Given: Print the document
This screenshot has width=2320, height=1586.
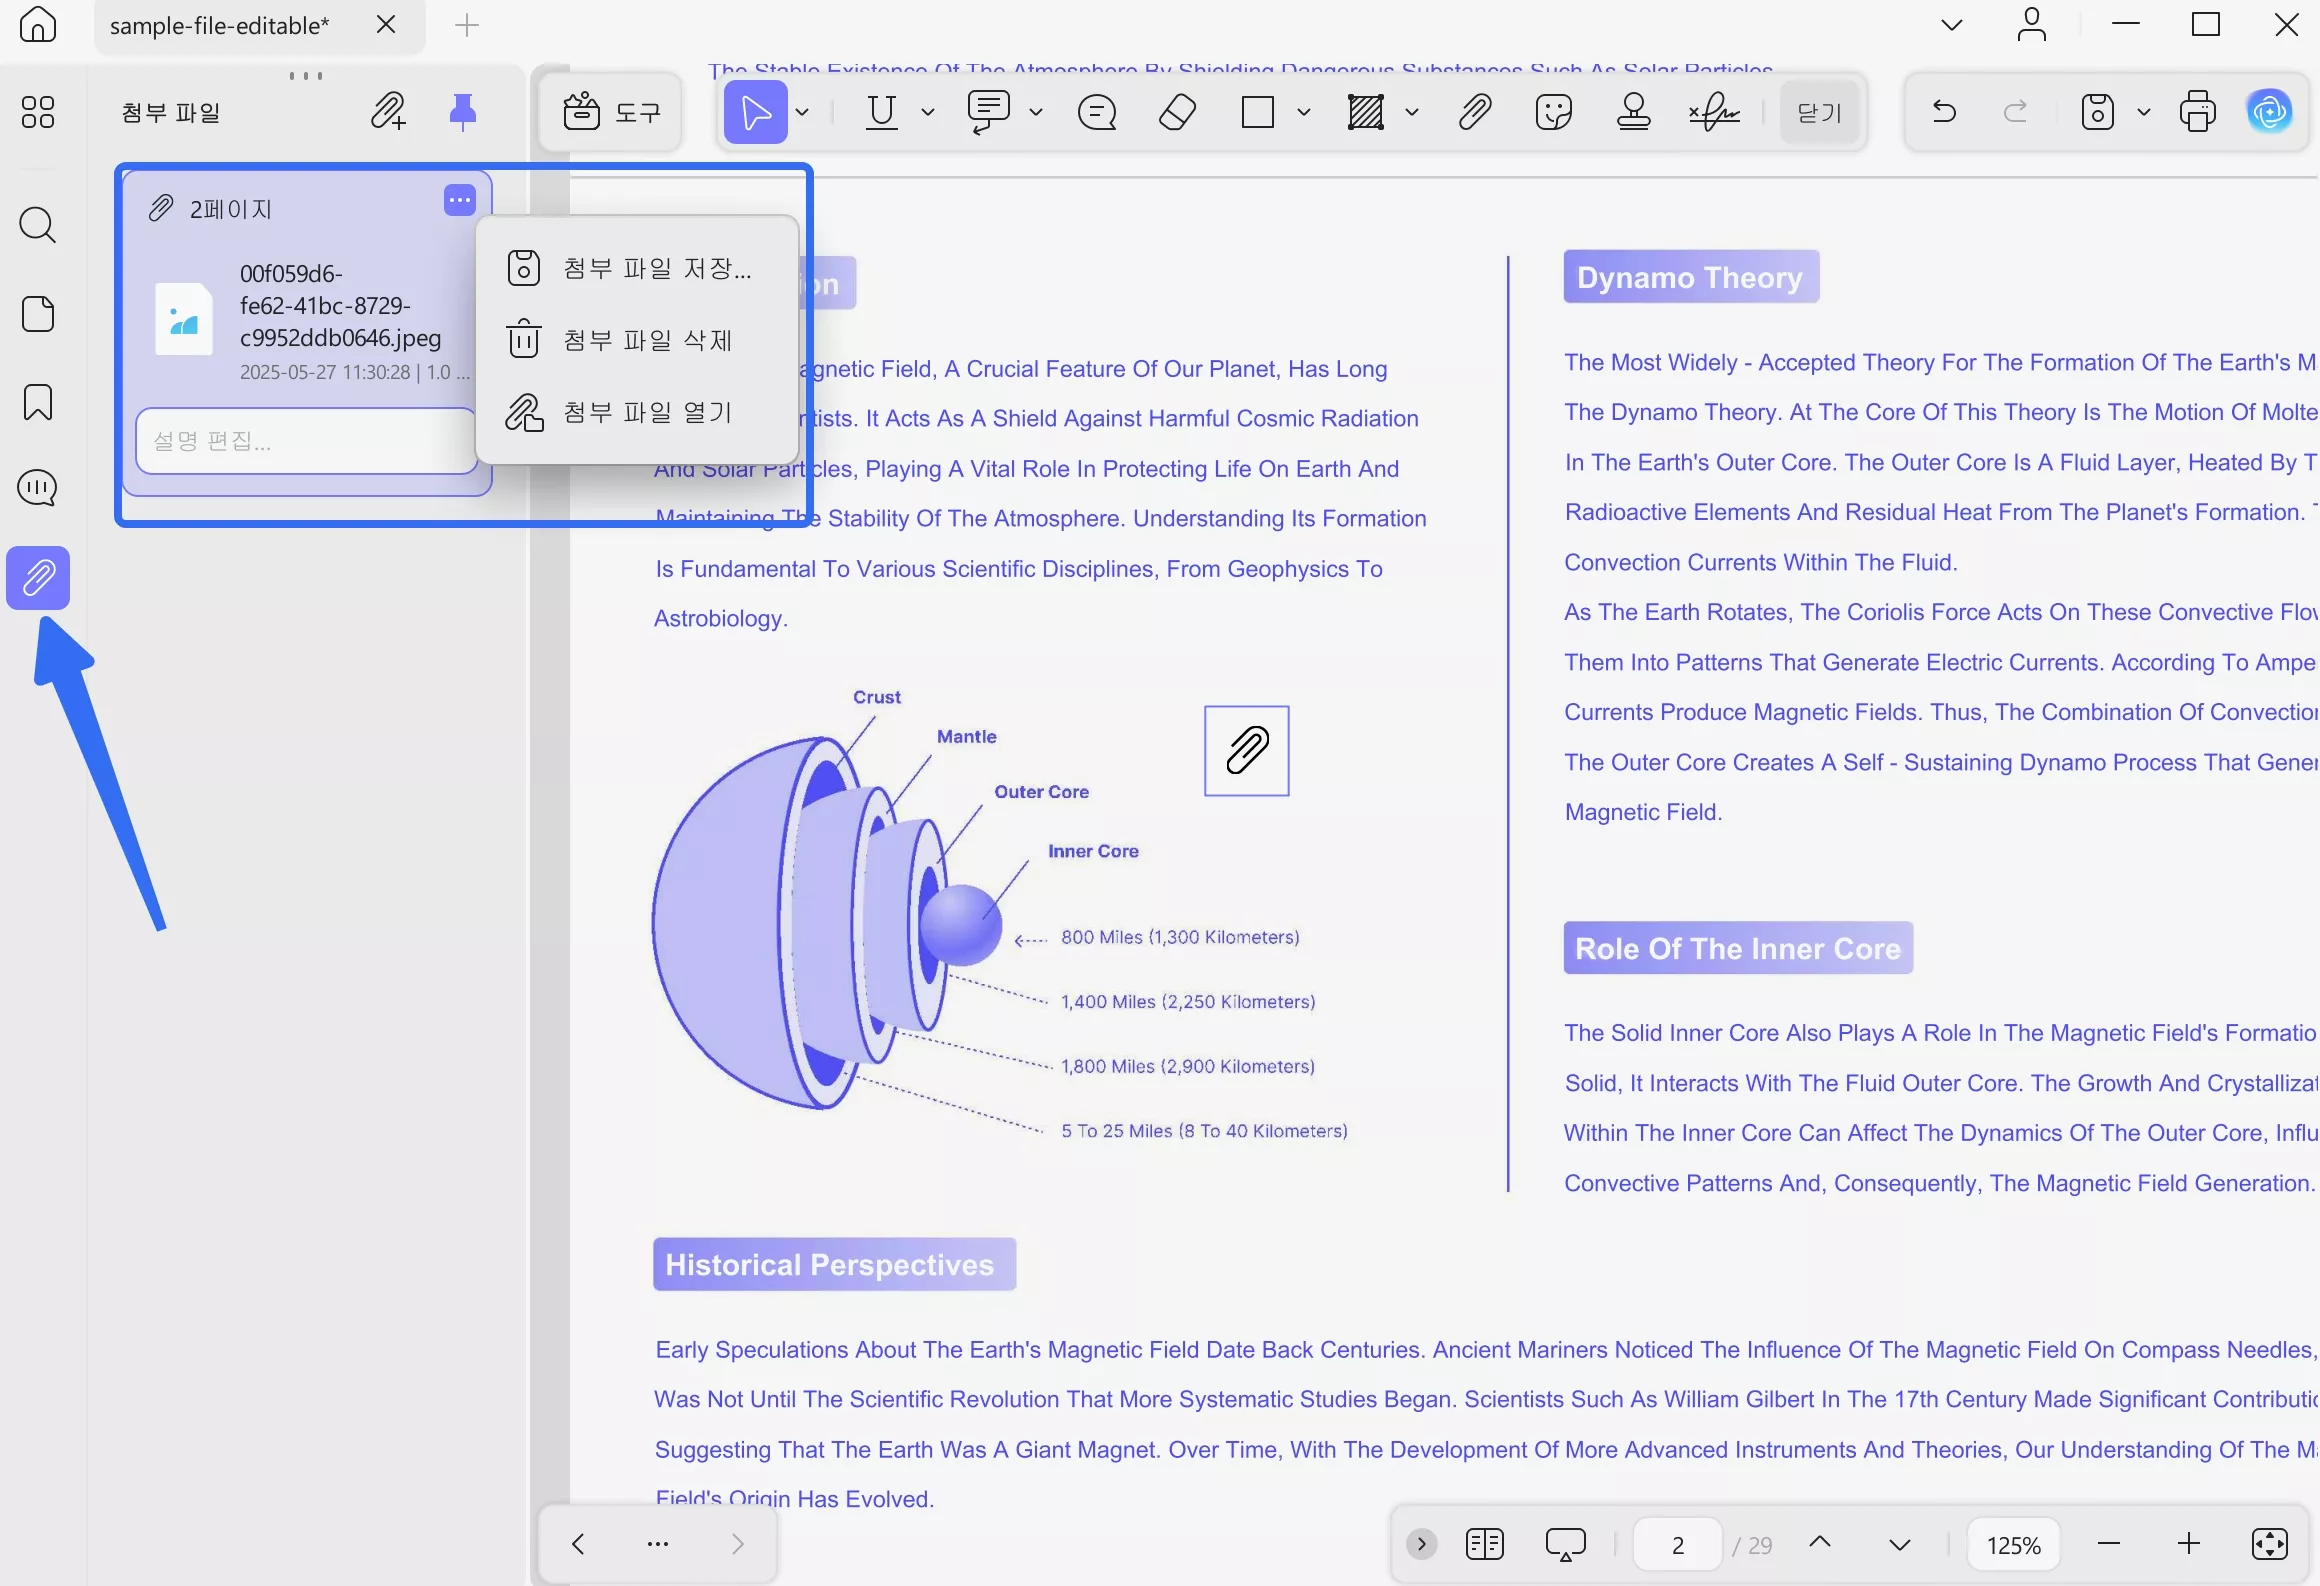Looking at the screenshot, I should (2197, 112).
